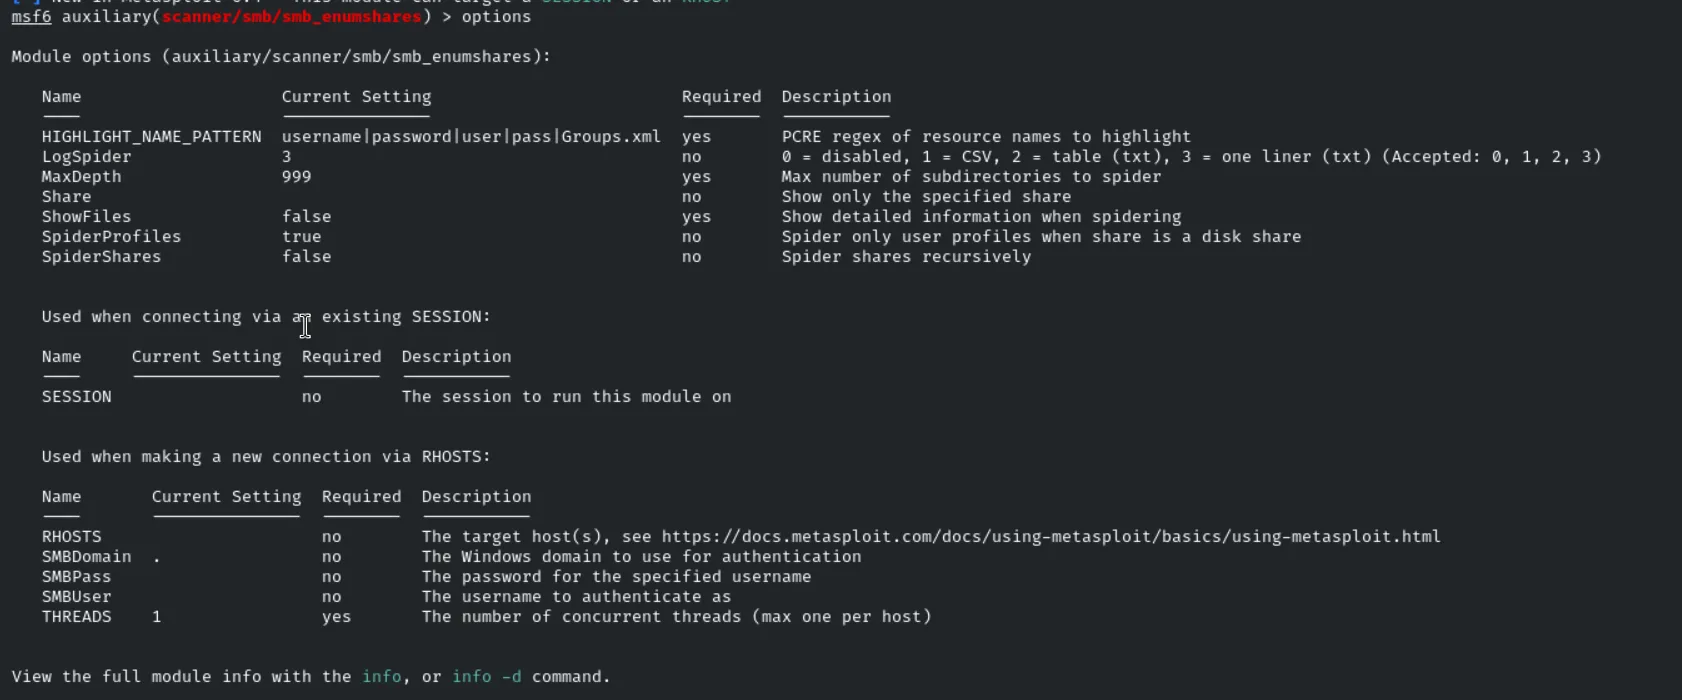Viewport: 1682px width, 700px height.
Task: Click the SpiderShares option name
Action: (x=101, y=257)
